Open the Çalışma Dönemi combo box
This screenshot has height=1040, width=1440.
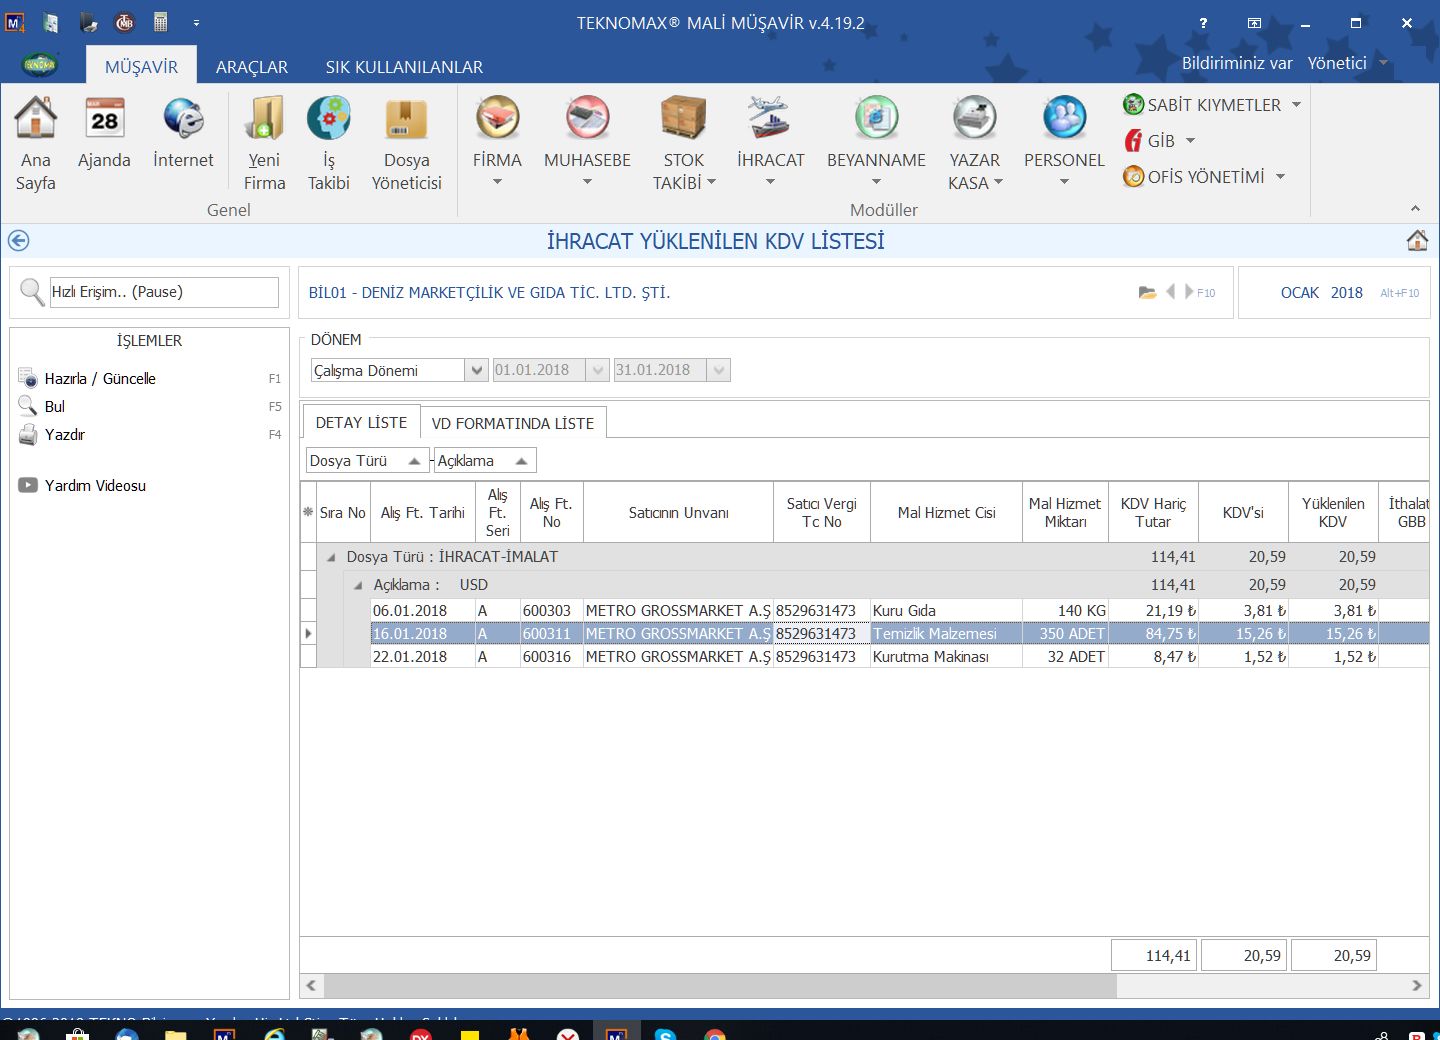point(476,371)
